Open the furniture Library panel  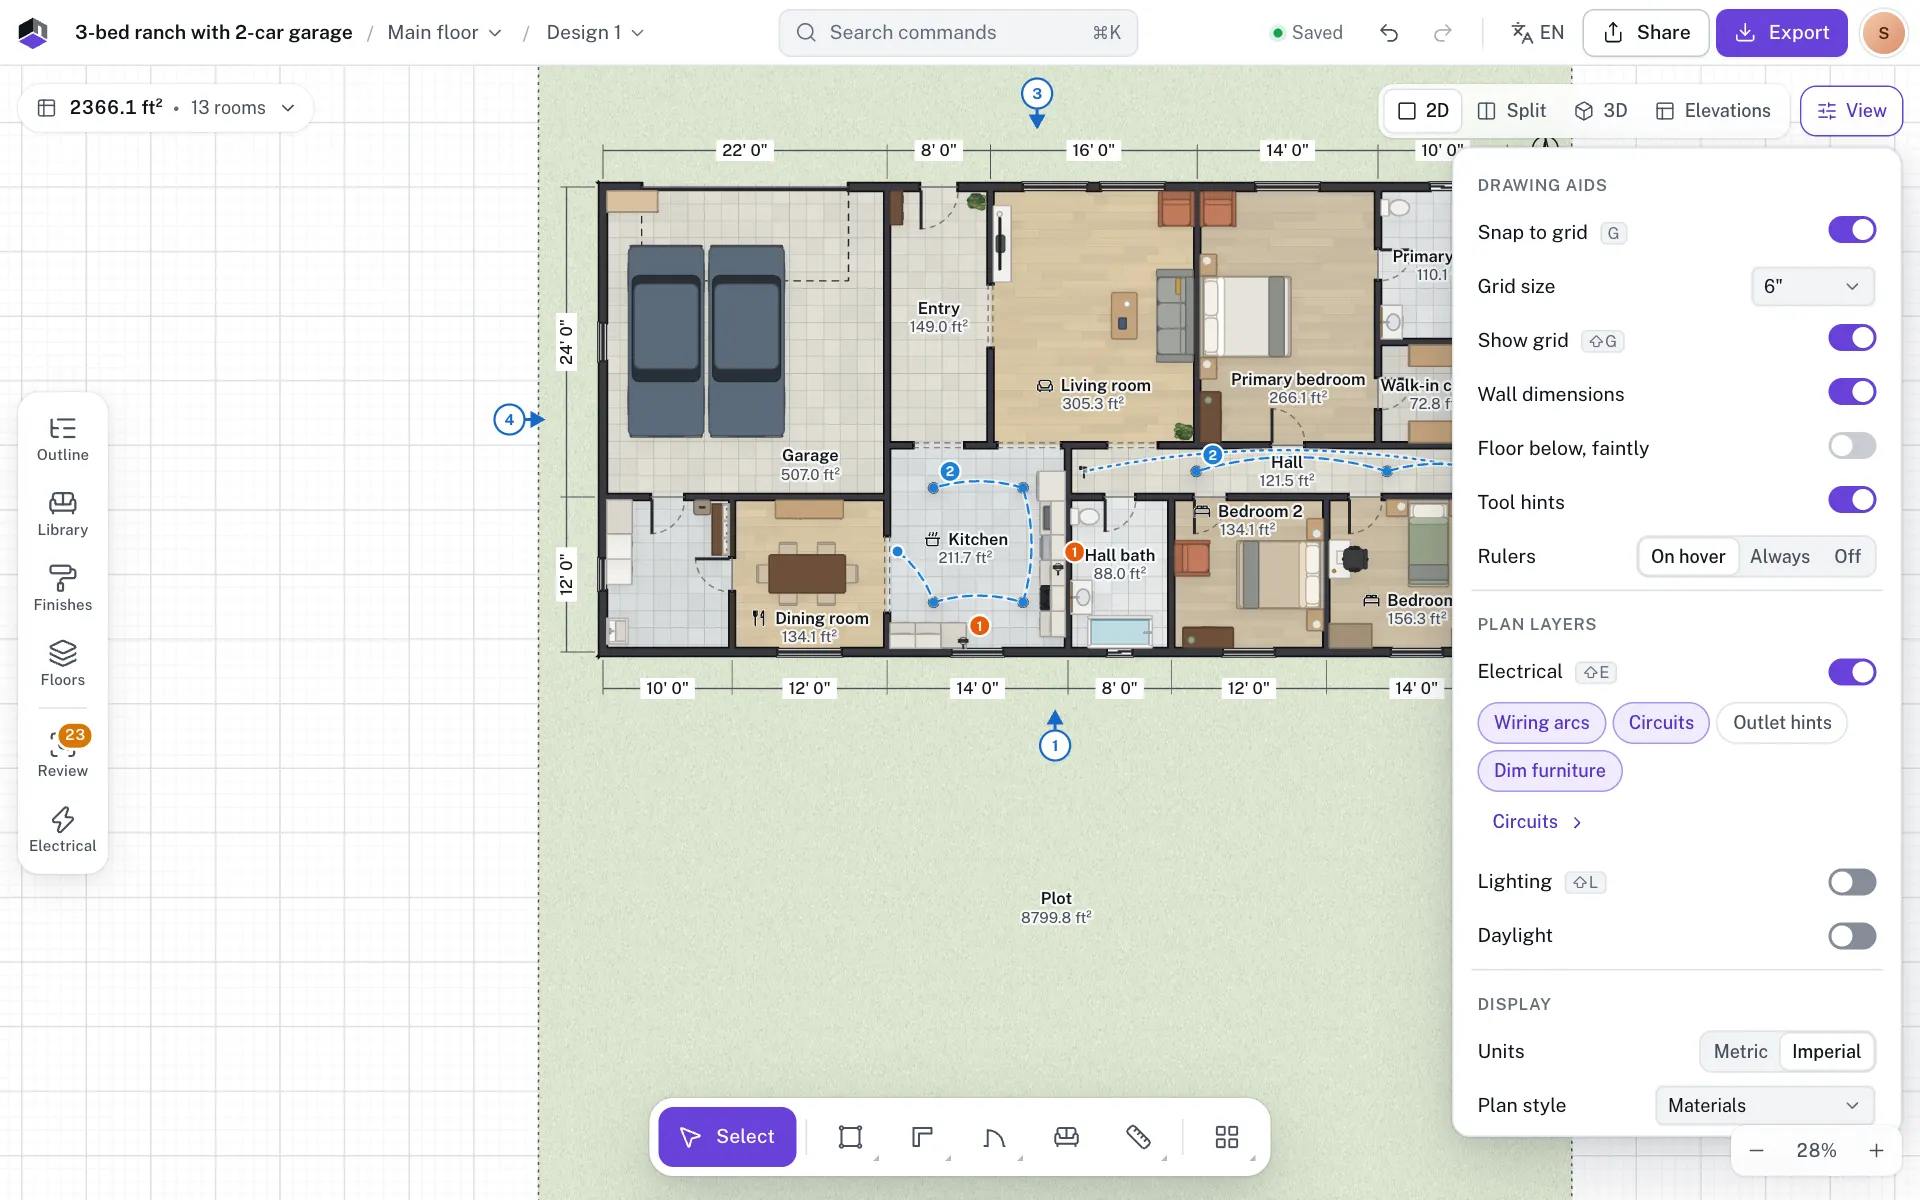coord(62,514)
